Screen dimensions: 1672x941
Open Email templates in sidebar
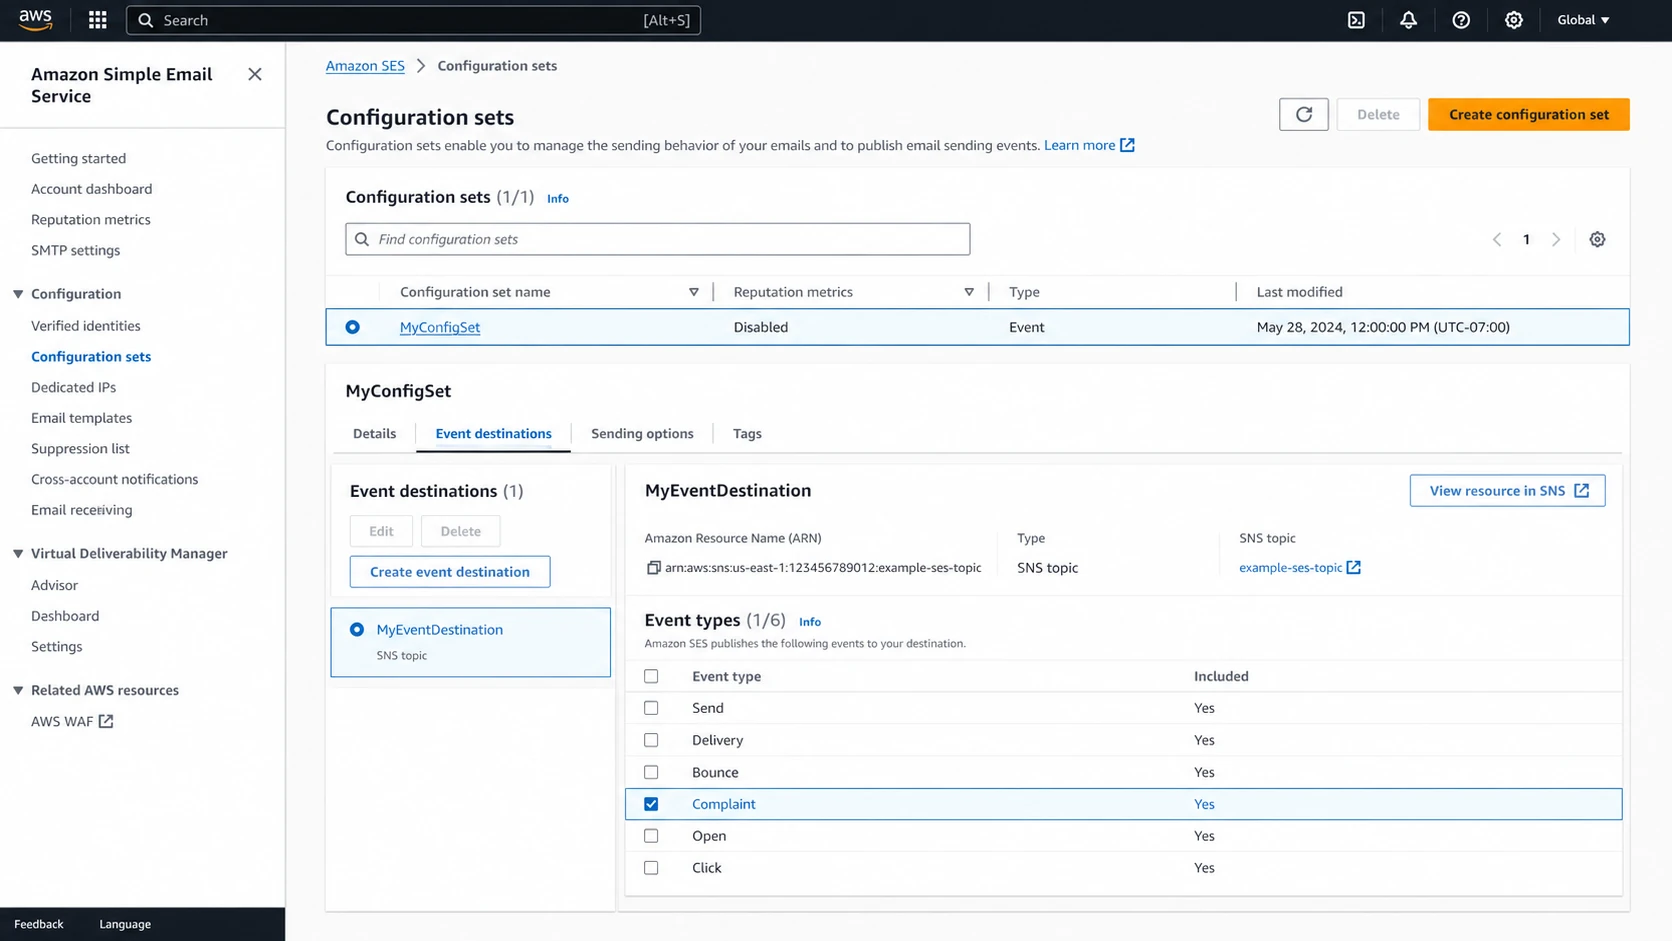81,418
